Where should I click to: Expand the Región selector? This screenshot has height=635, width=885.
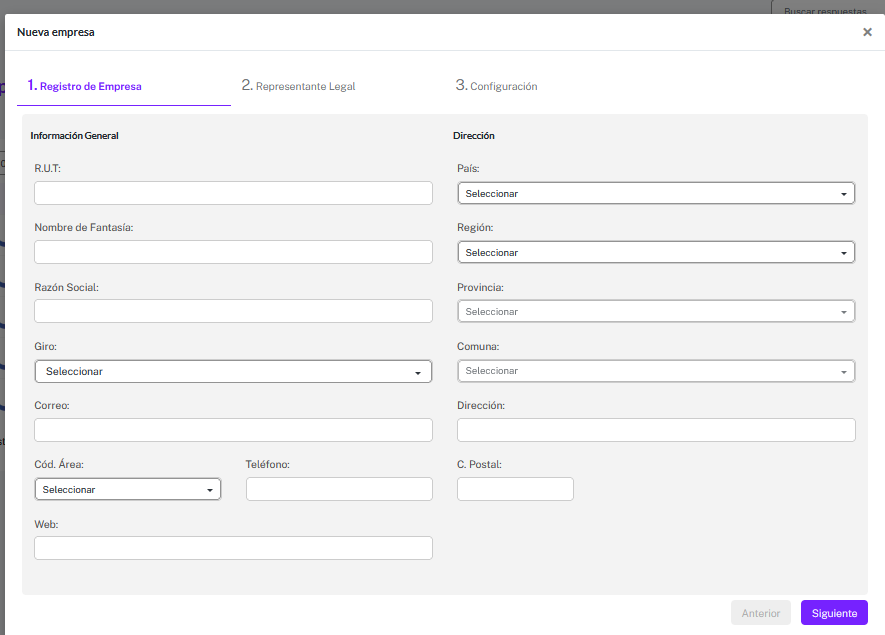(656, 252)
